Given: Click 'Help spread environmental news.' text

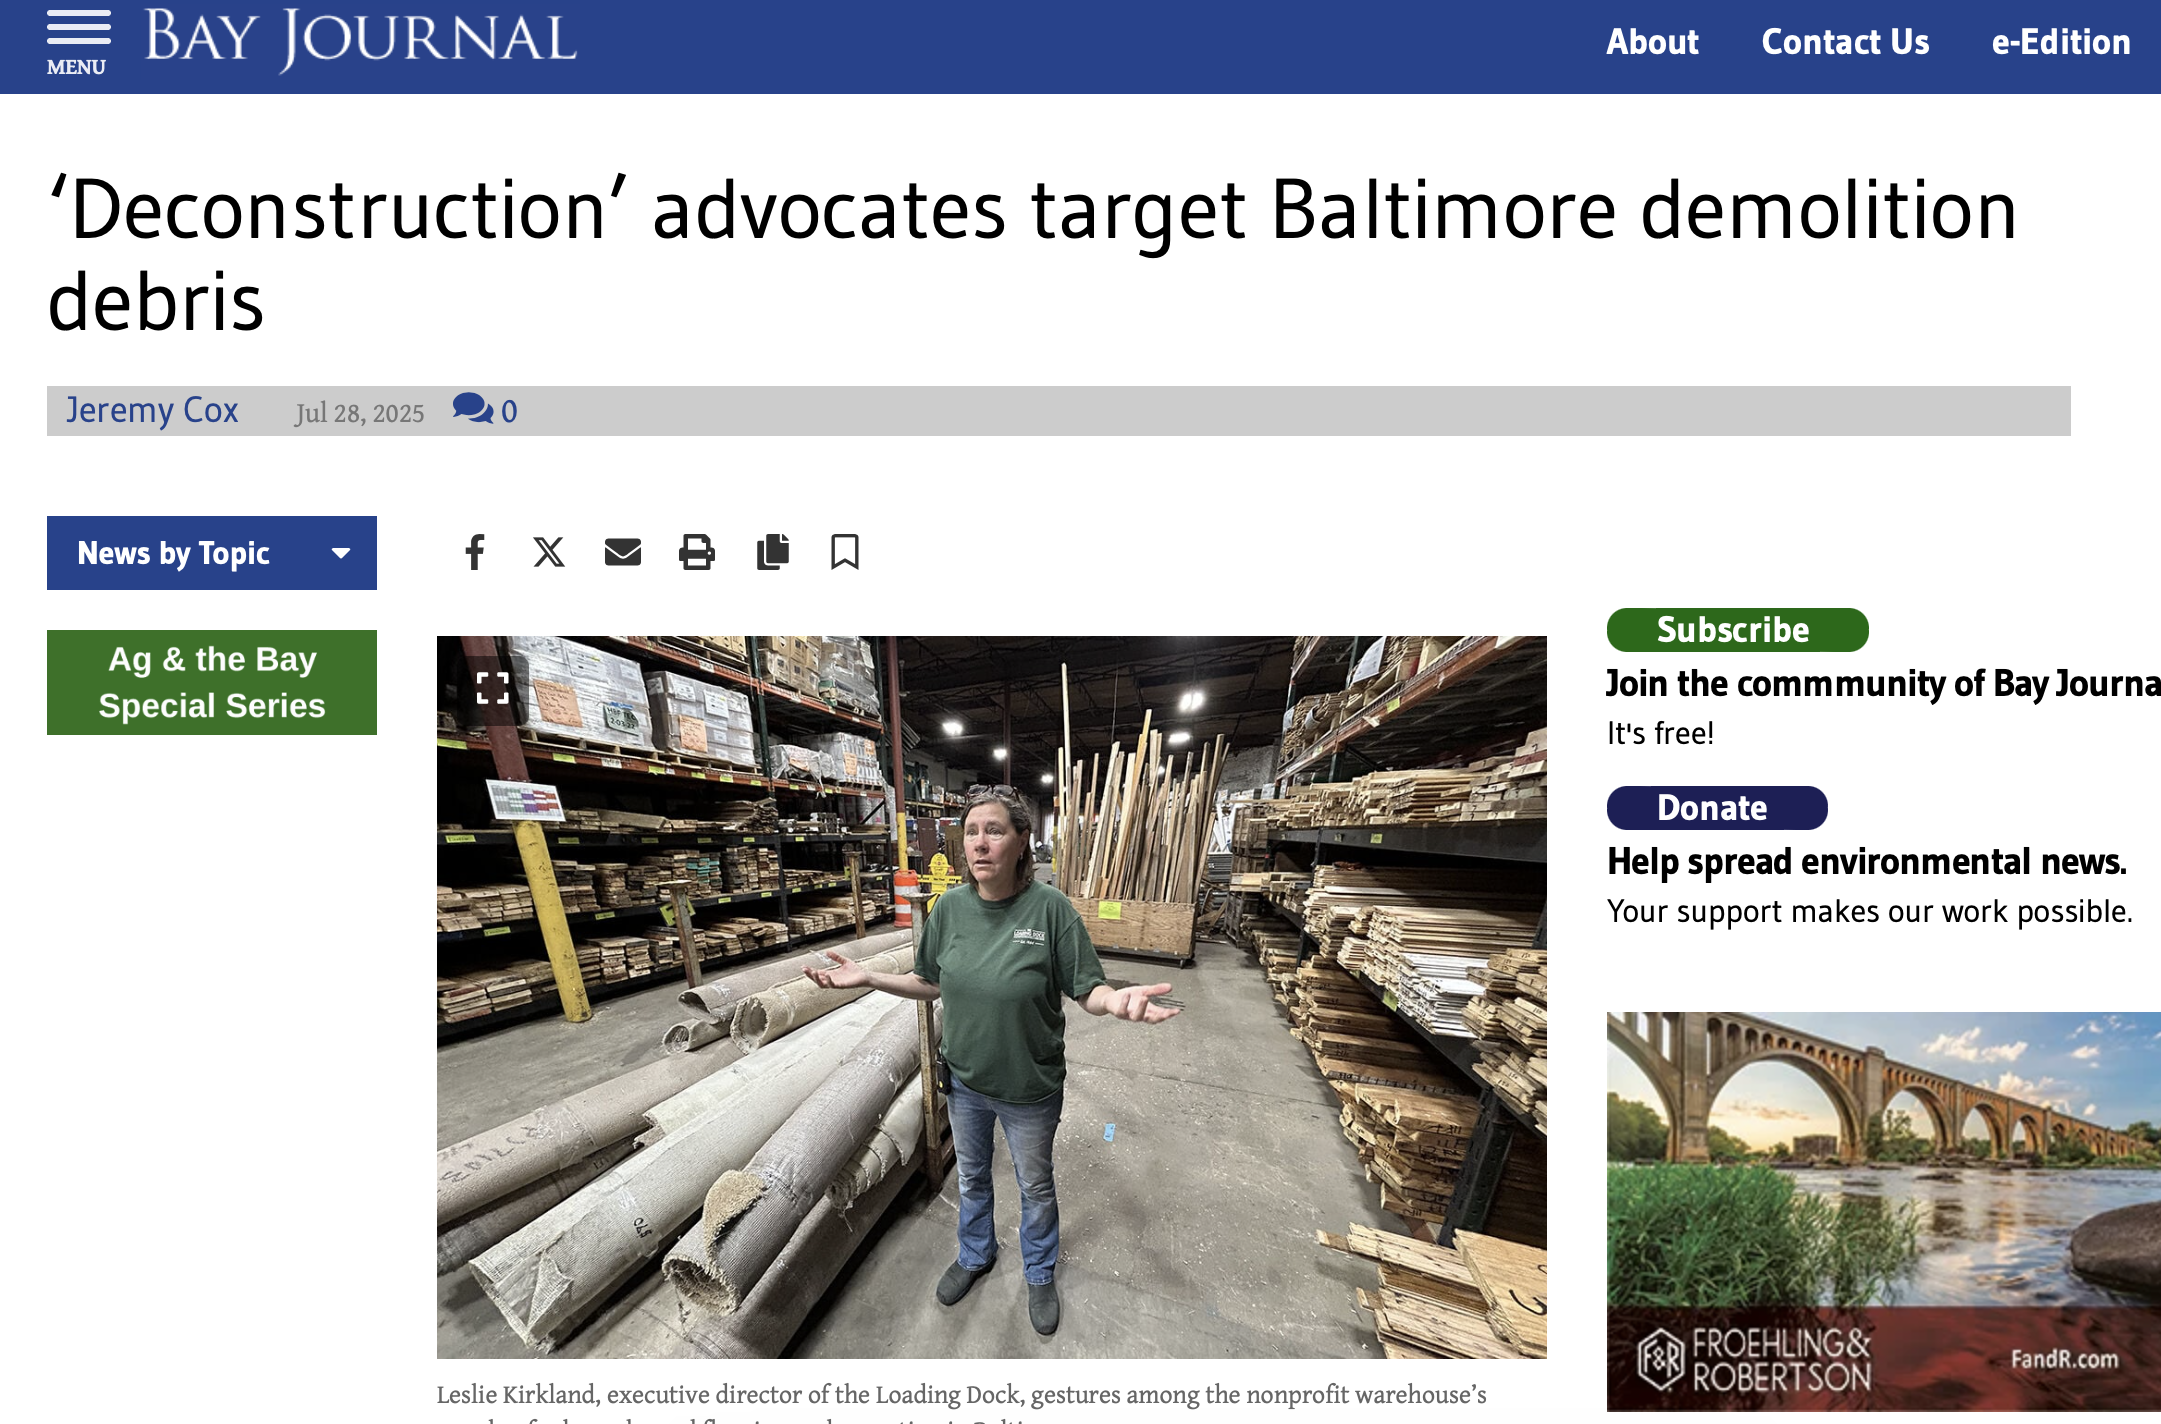Looking at the screenshot, I should click(x=1866, y=862).
